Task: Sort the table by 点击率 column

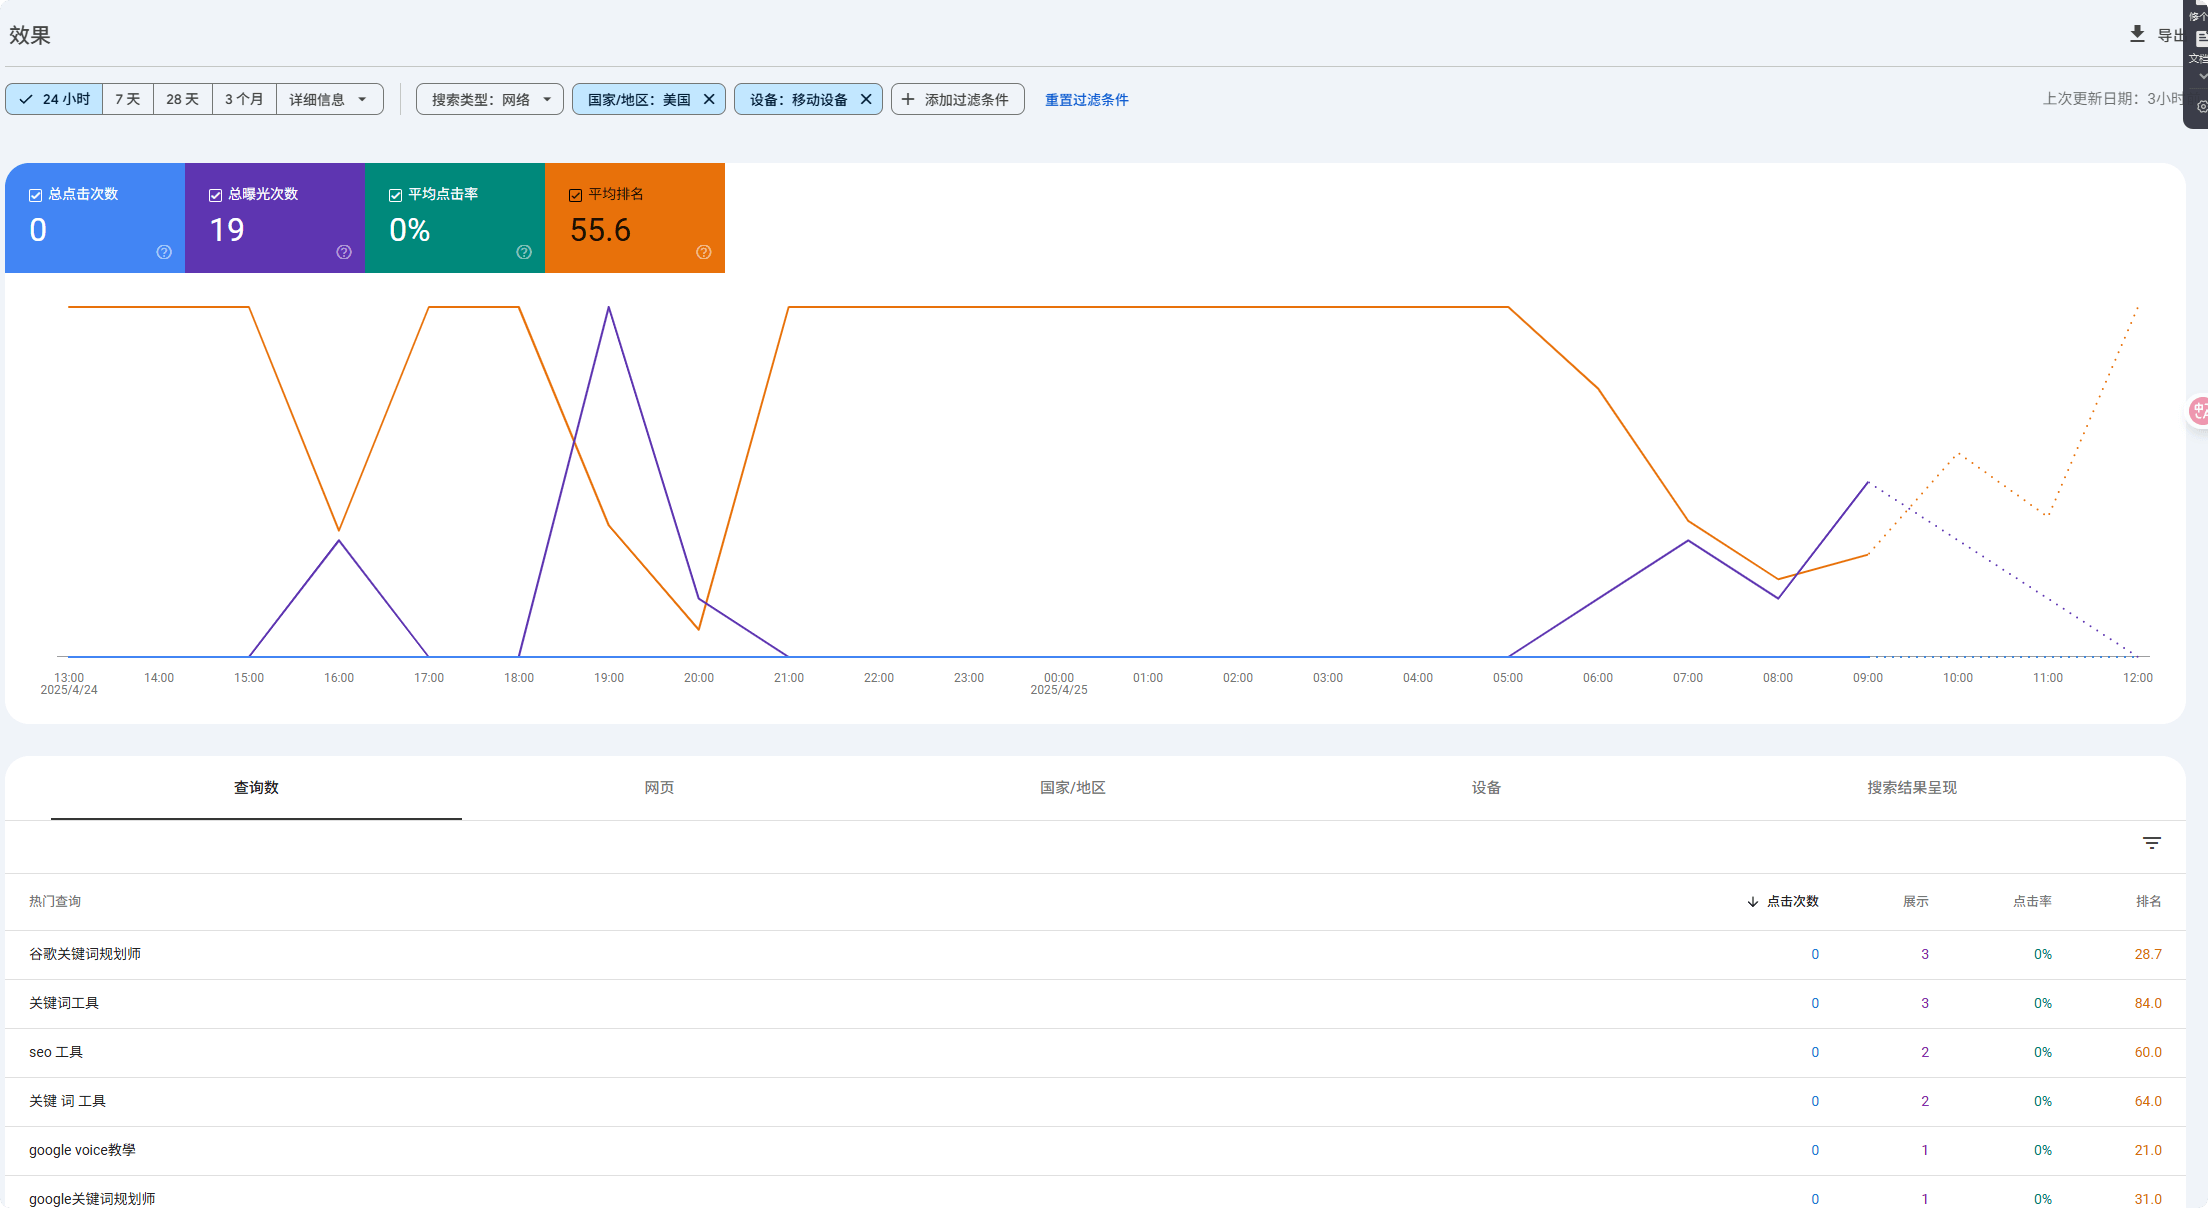Action: (2032, 902)
